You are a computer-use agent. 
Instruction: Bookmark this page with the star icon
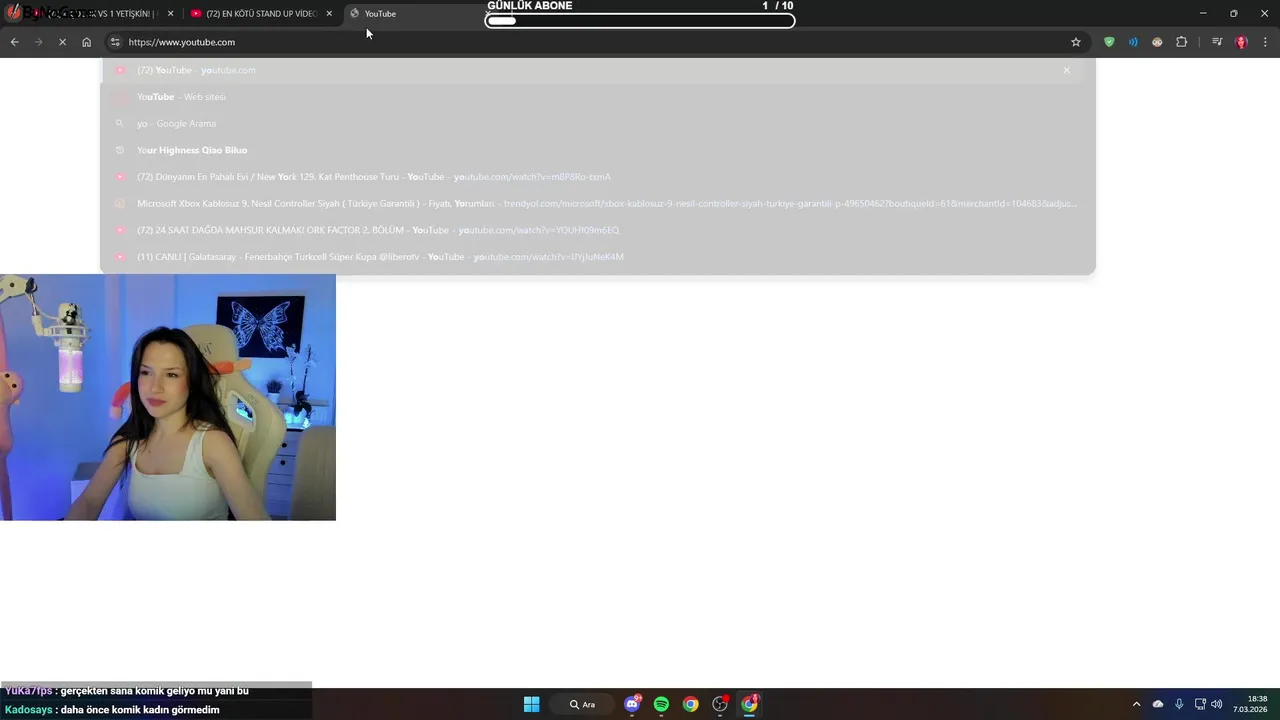[1076, 42]
